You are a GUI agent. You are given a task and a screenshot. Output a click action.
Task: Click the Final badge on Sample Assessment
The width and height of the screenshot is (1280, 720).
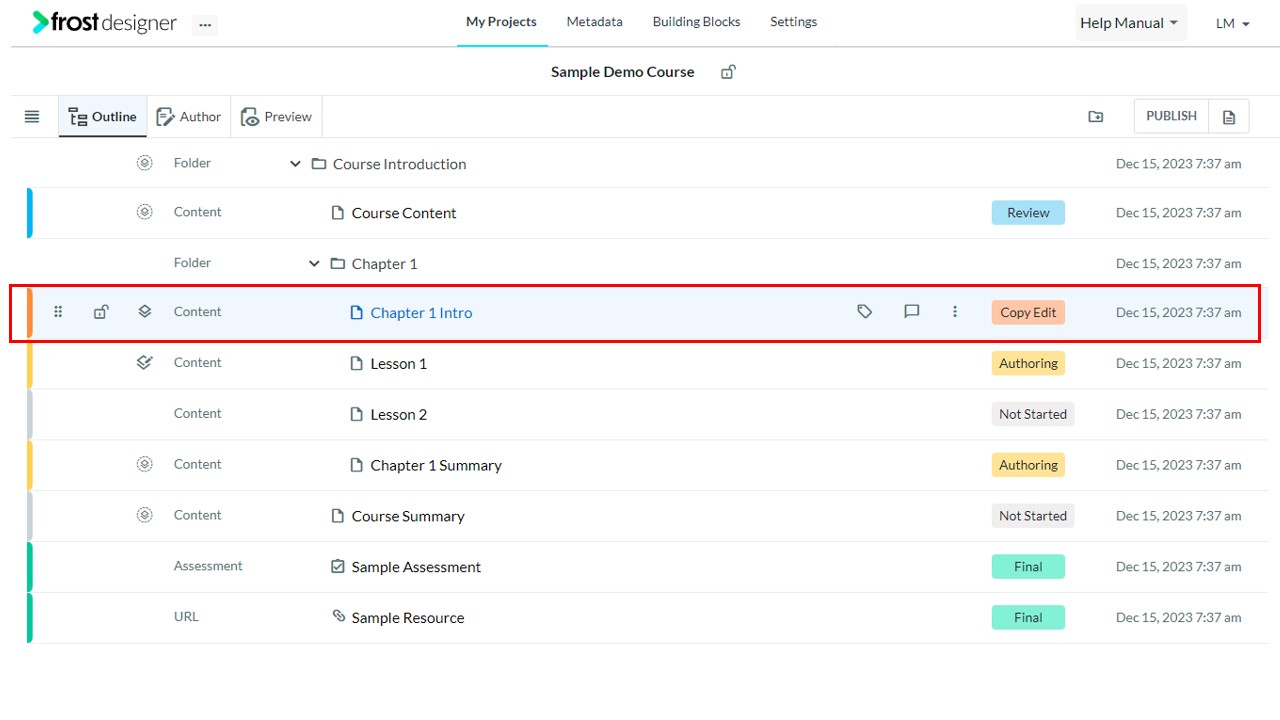click(1028, 567)
